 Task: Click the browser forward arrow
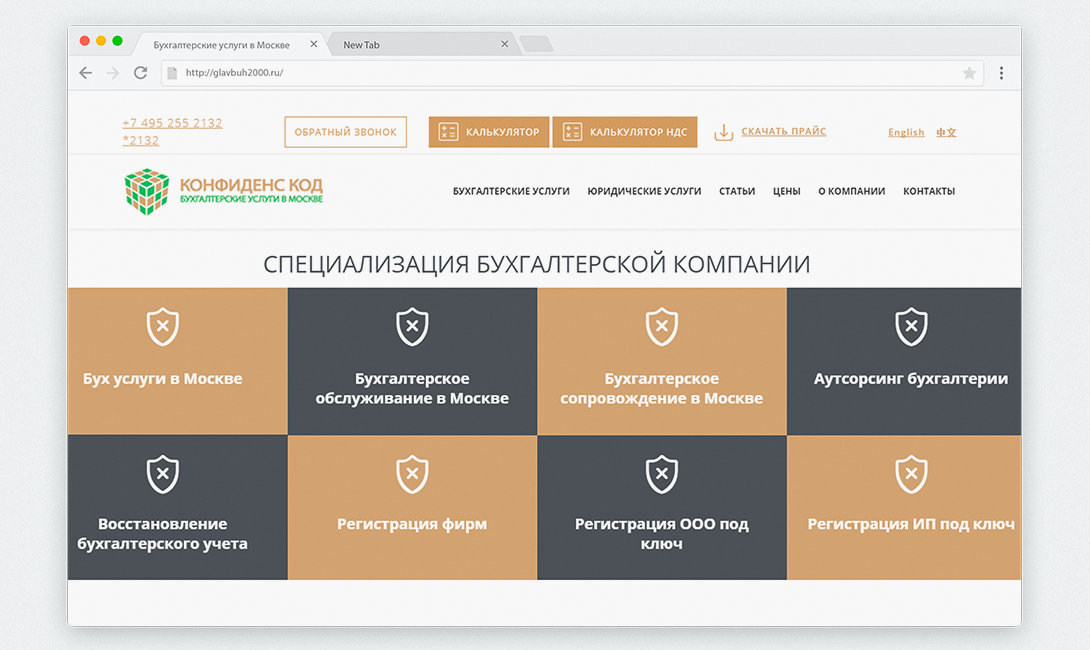(113, 73)
